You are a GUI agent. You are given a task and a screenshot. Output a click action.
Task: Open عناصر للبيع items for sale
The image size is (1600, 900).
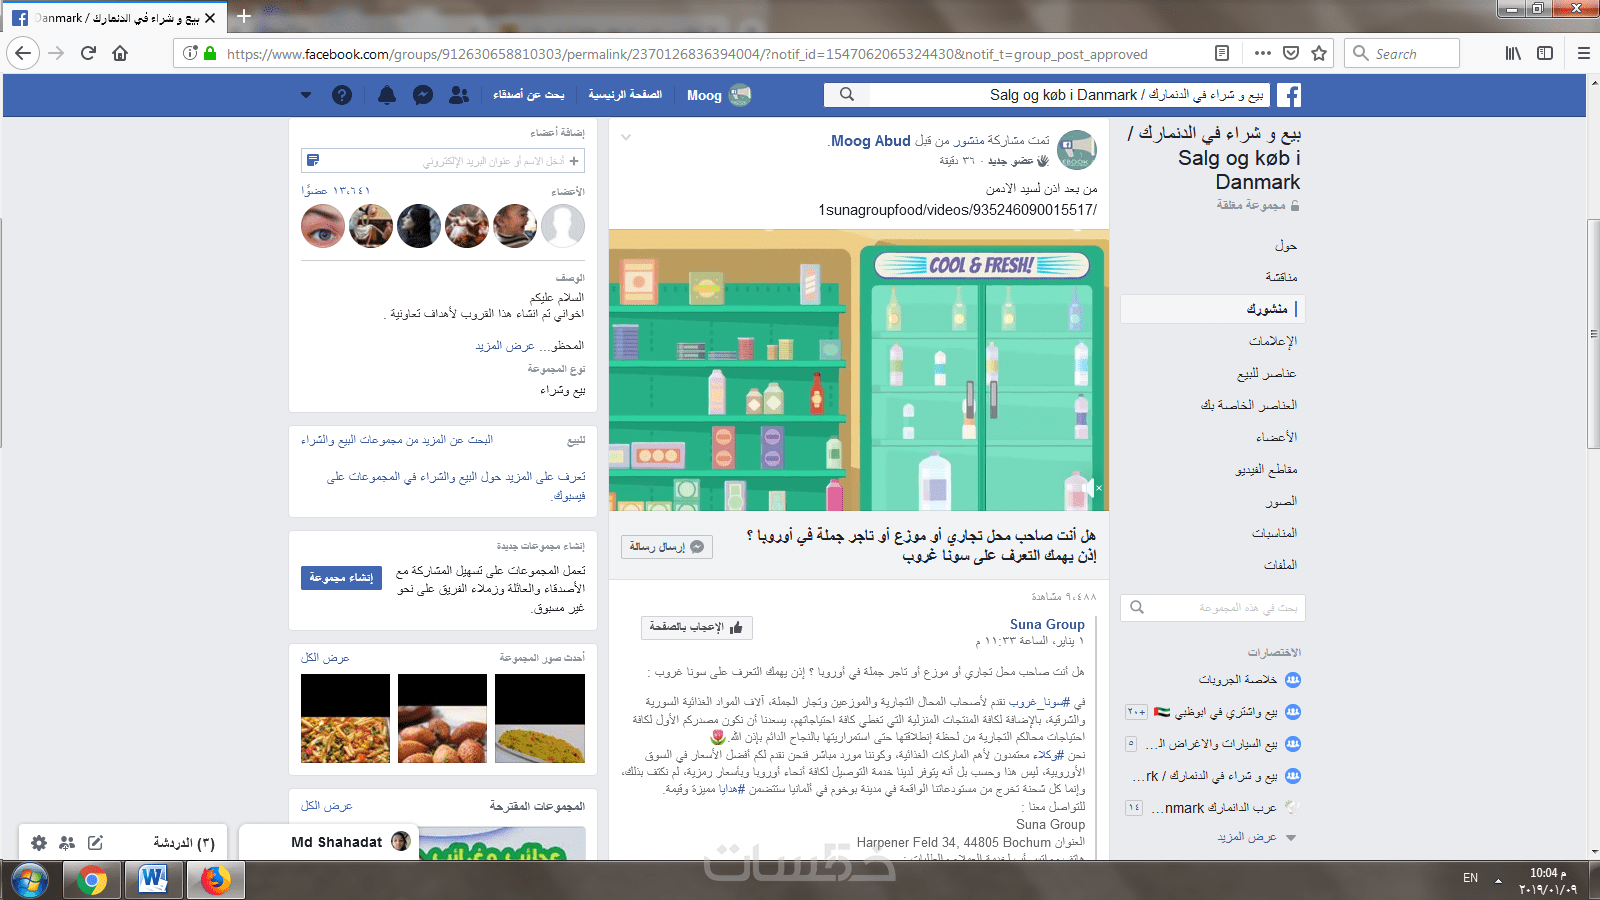pyautogui.click(x=1267, y=373)
